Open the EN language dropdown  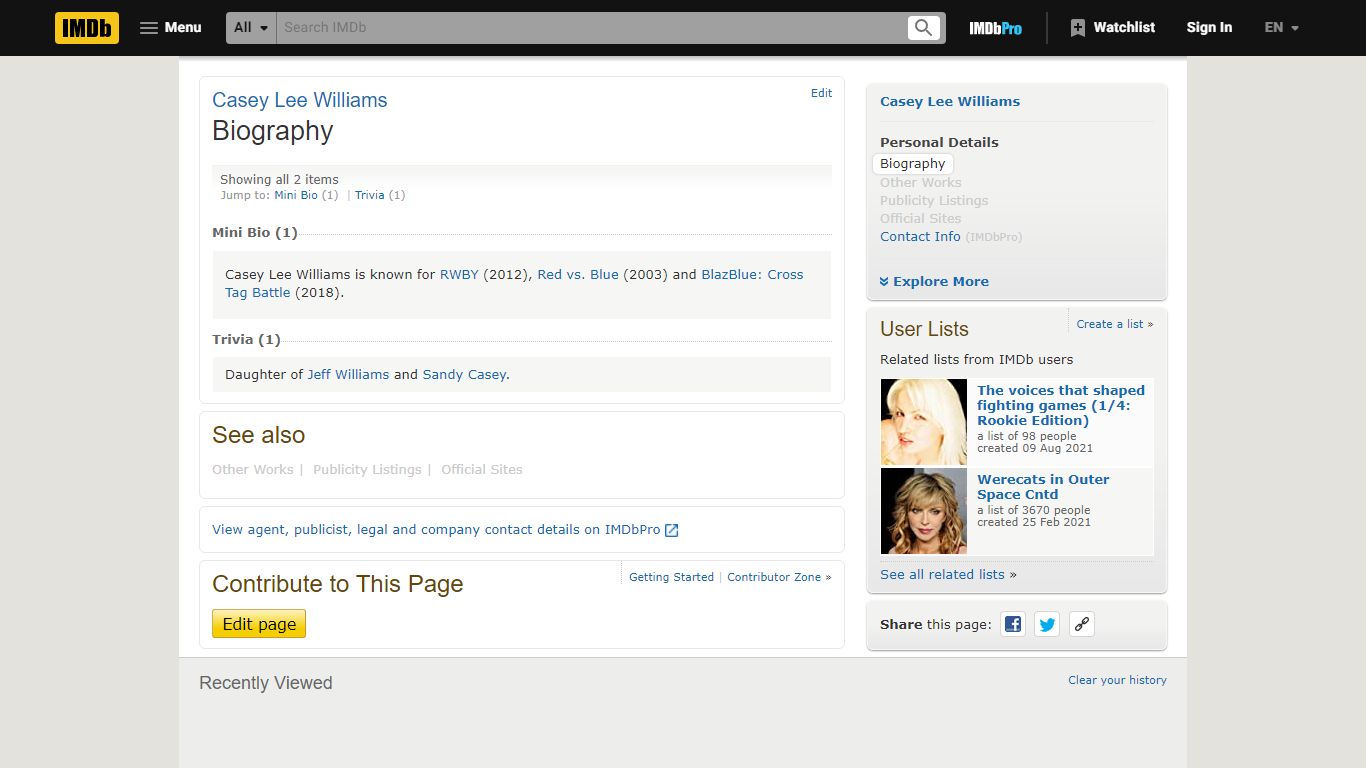point(1282,28)
